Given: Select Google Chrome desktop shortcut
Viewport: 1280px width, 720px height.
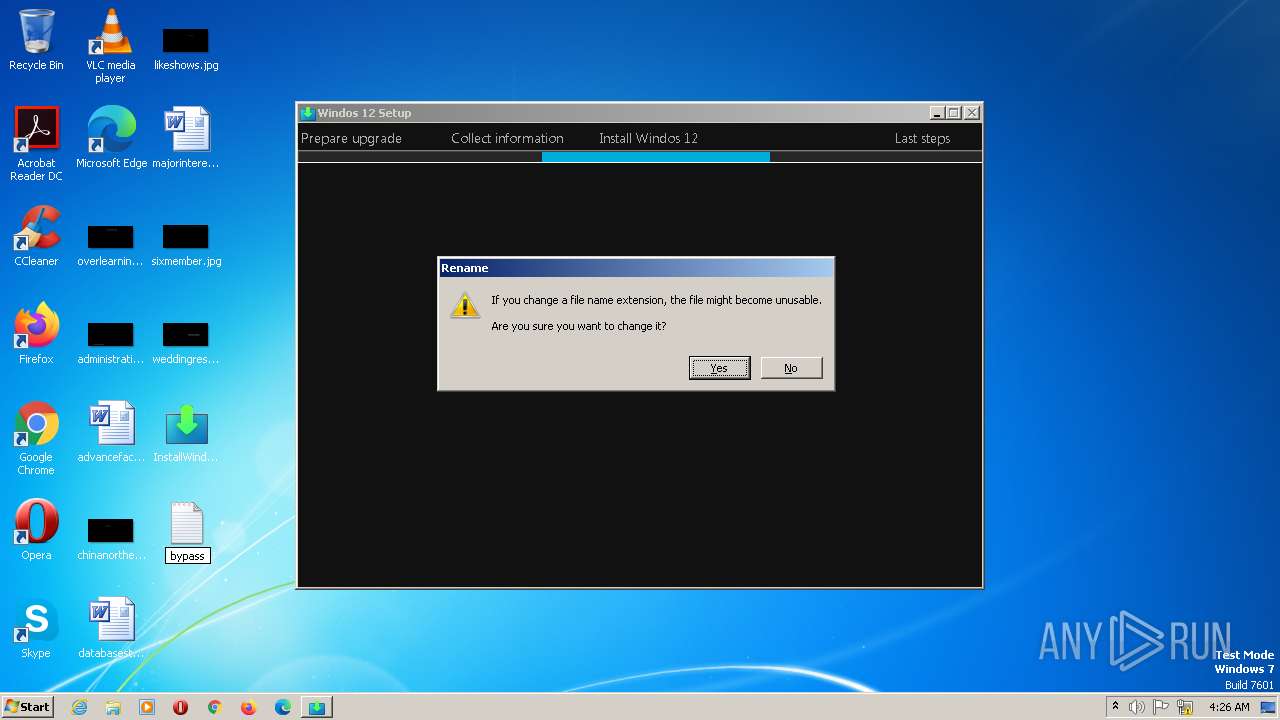Looking at the screenshot, I should [36, 438].
